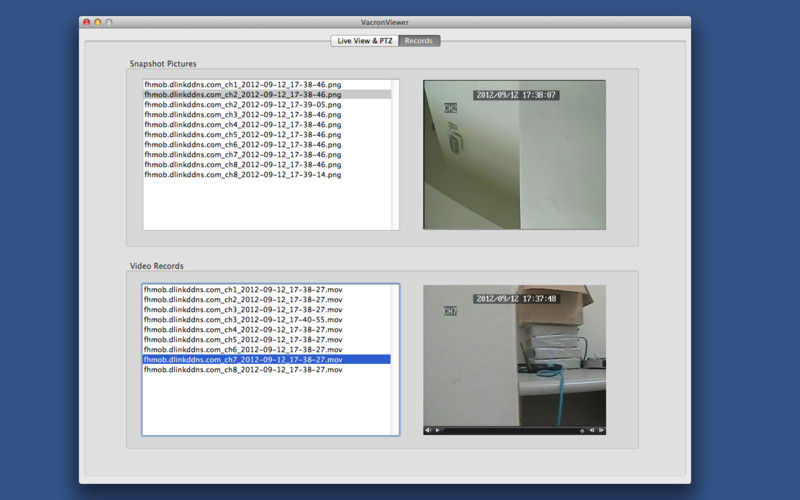Screen dimensions: 800x500
Task: Choose the ch2 snapshot taken at 17-39-05
Action: (x=242, y=105)
